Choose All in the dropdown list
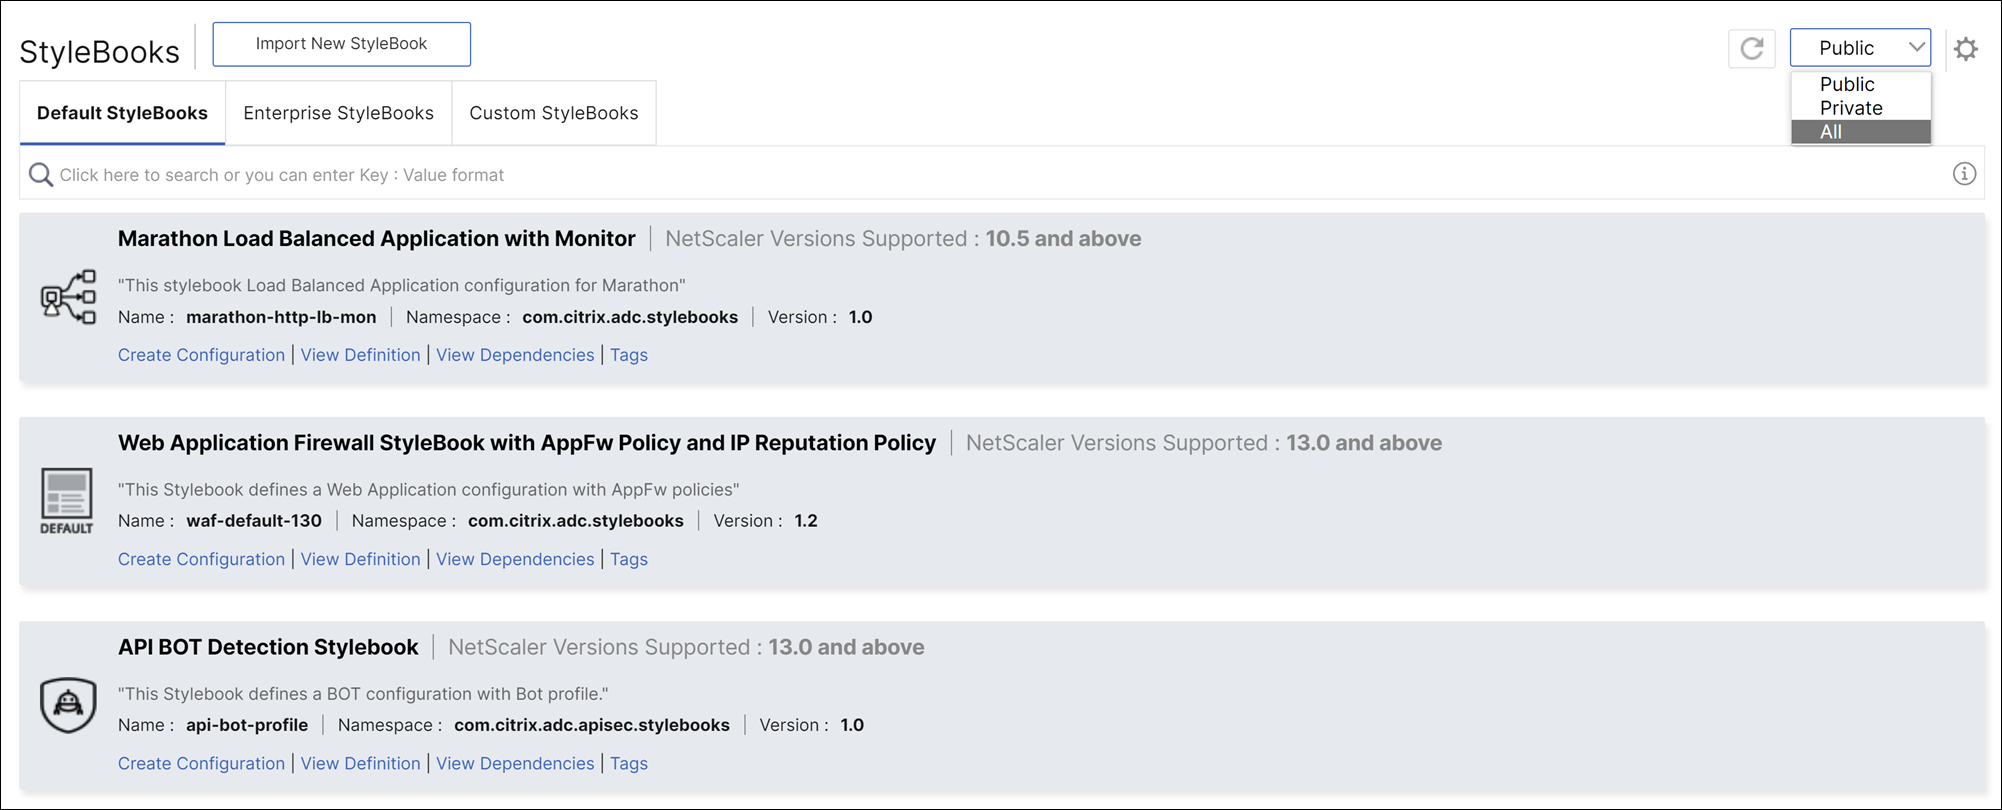The image size is (2002, 810). tap(1831, 132)
